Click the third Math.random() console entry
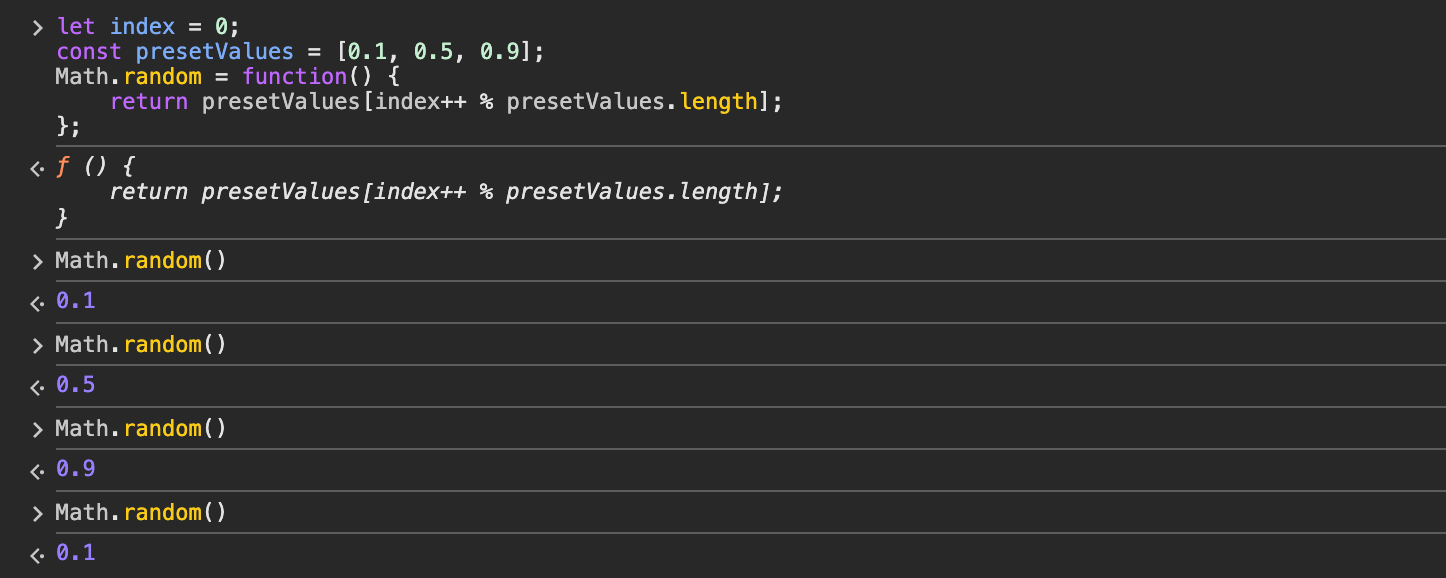Viewport: 1446px width, 578px height. [141, 429]
